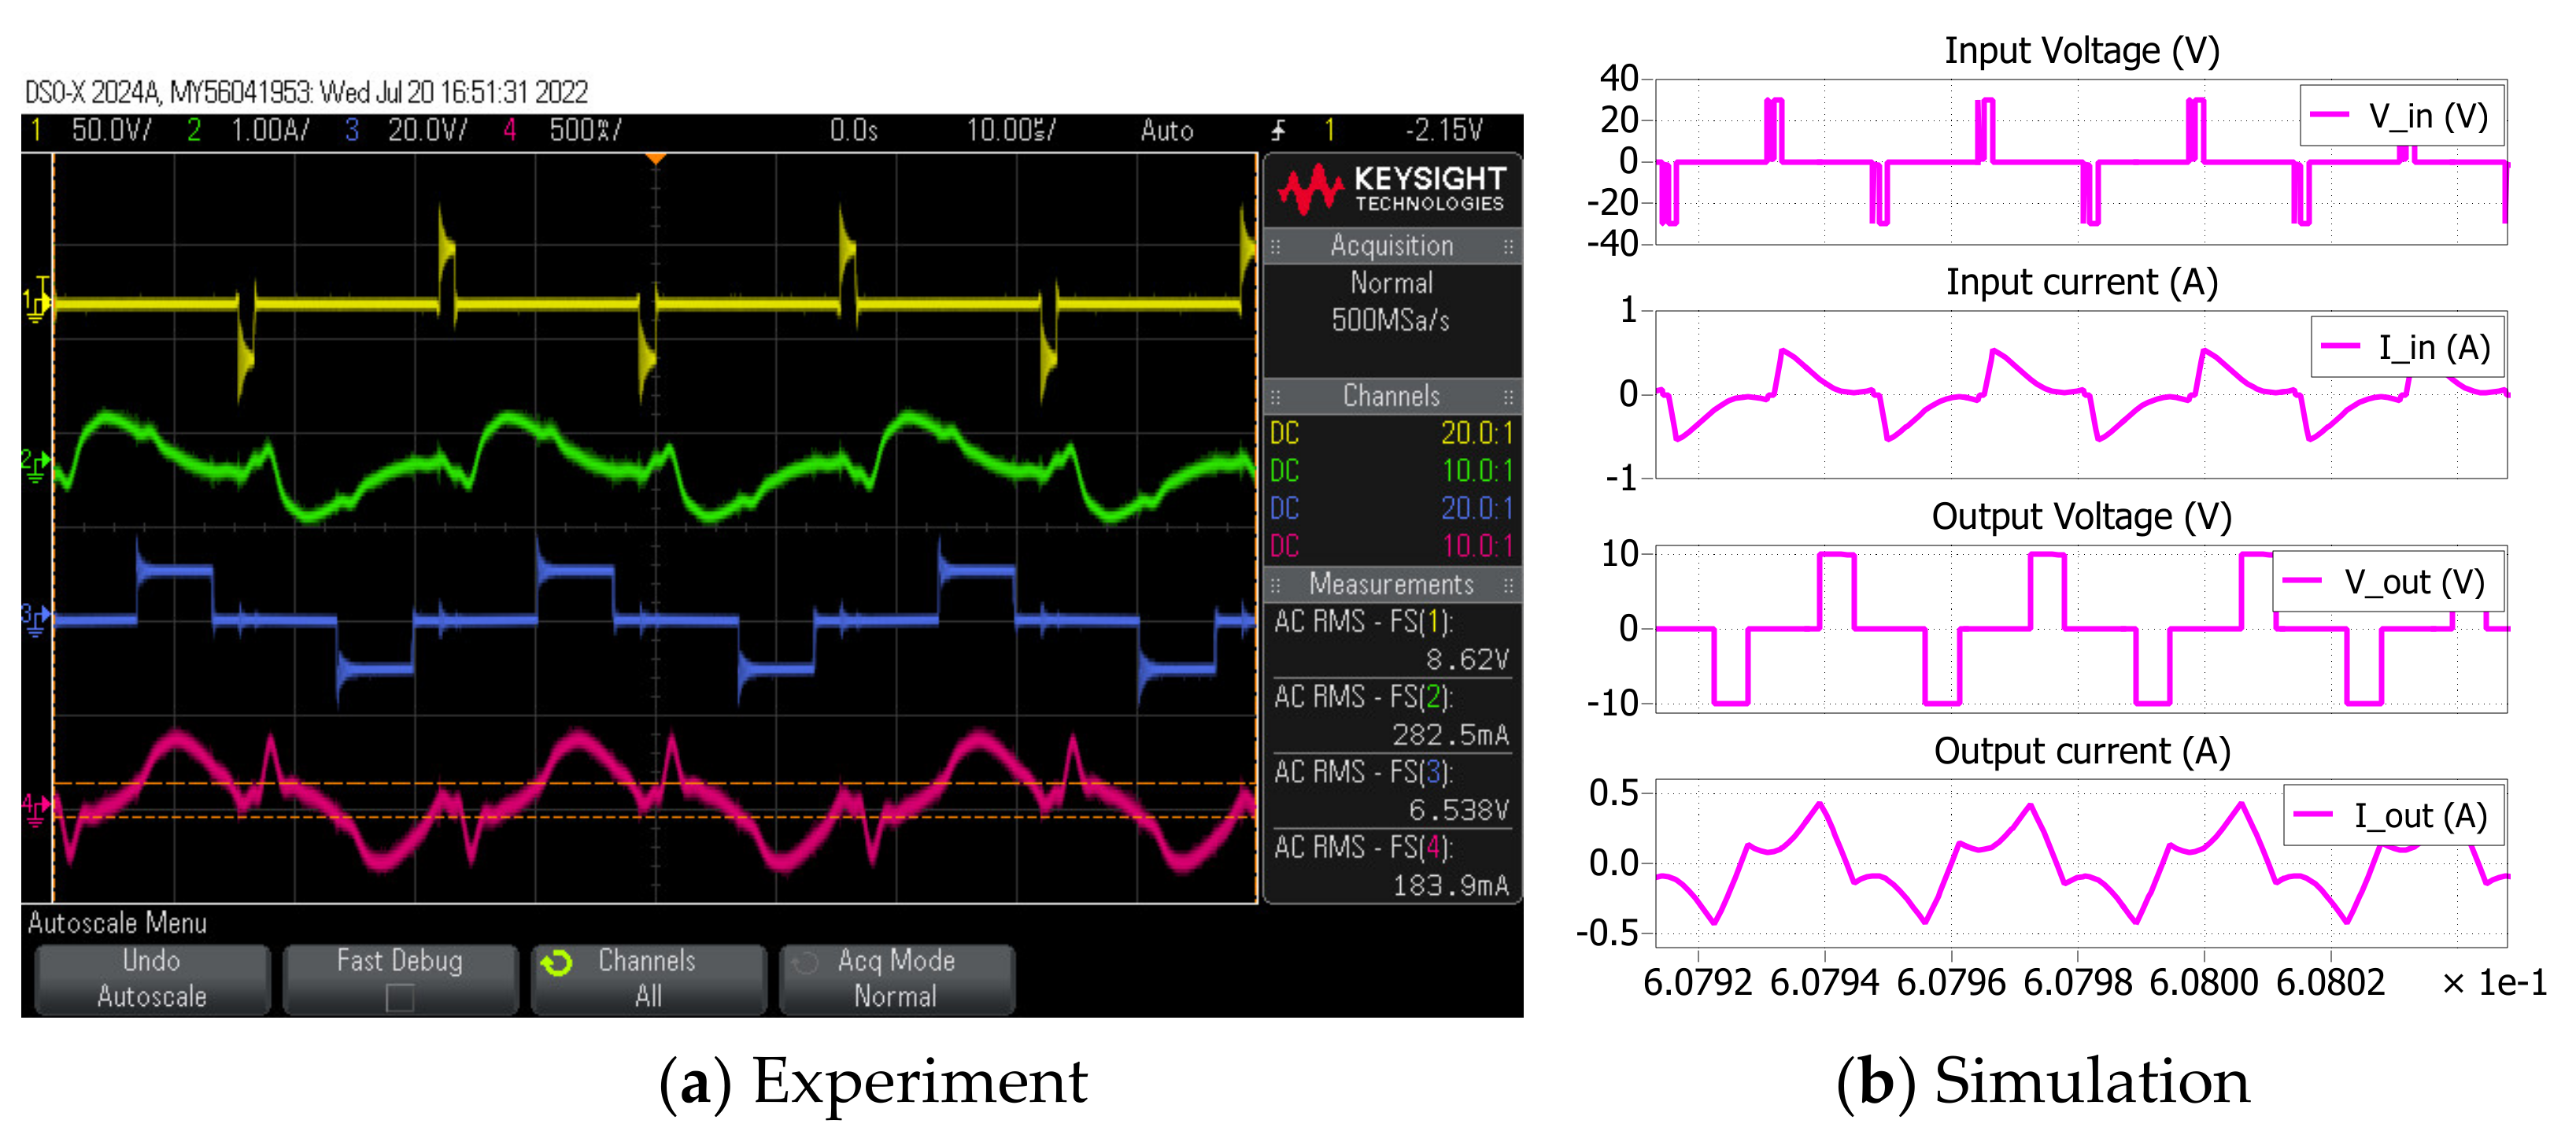Click the Acq Mode circular icon
The image size is (2576, 1131).
(x=805, y=963)
